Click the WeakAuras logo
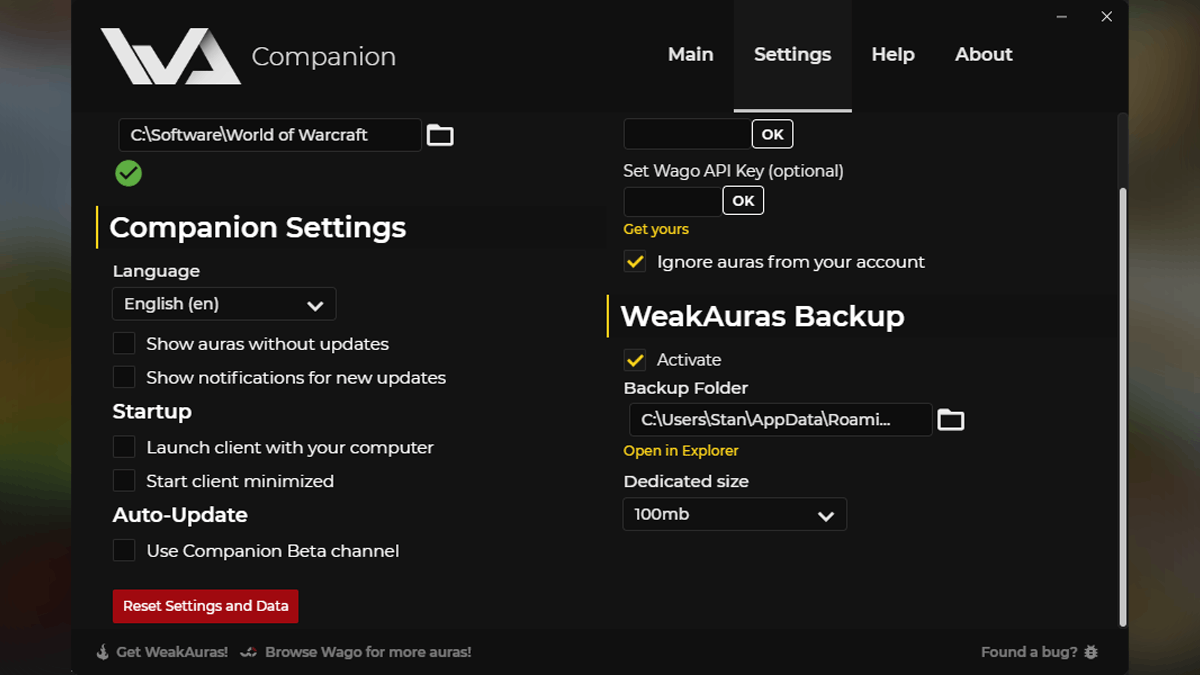Viewport: 1200px width, 675px height. click(170, 56)
